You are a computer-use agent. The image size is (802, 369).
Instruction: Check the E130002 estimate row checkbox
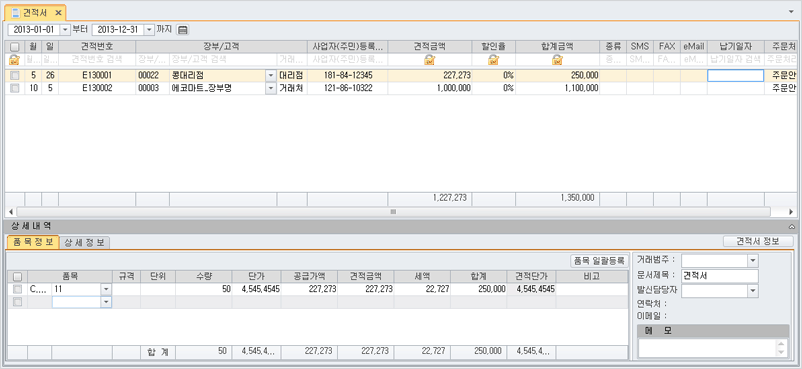tap(14, 88)
